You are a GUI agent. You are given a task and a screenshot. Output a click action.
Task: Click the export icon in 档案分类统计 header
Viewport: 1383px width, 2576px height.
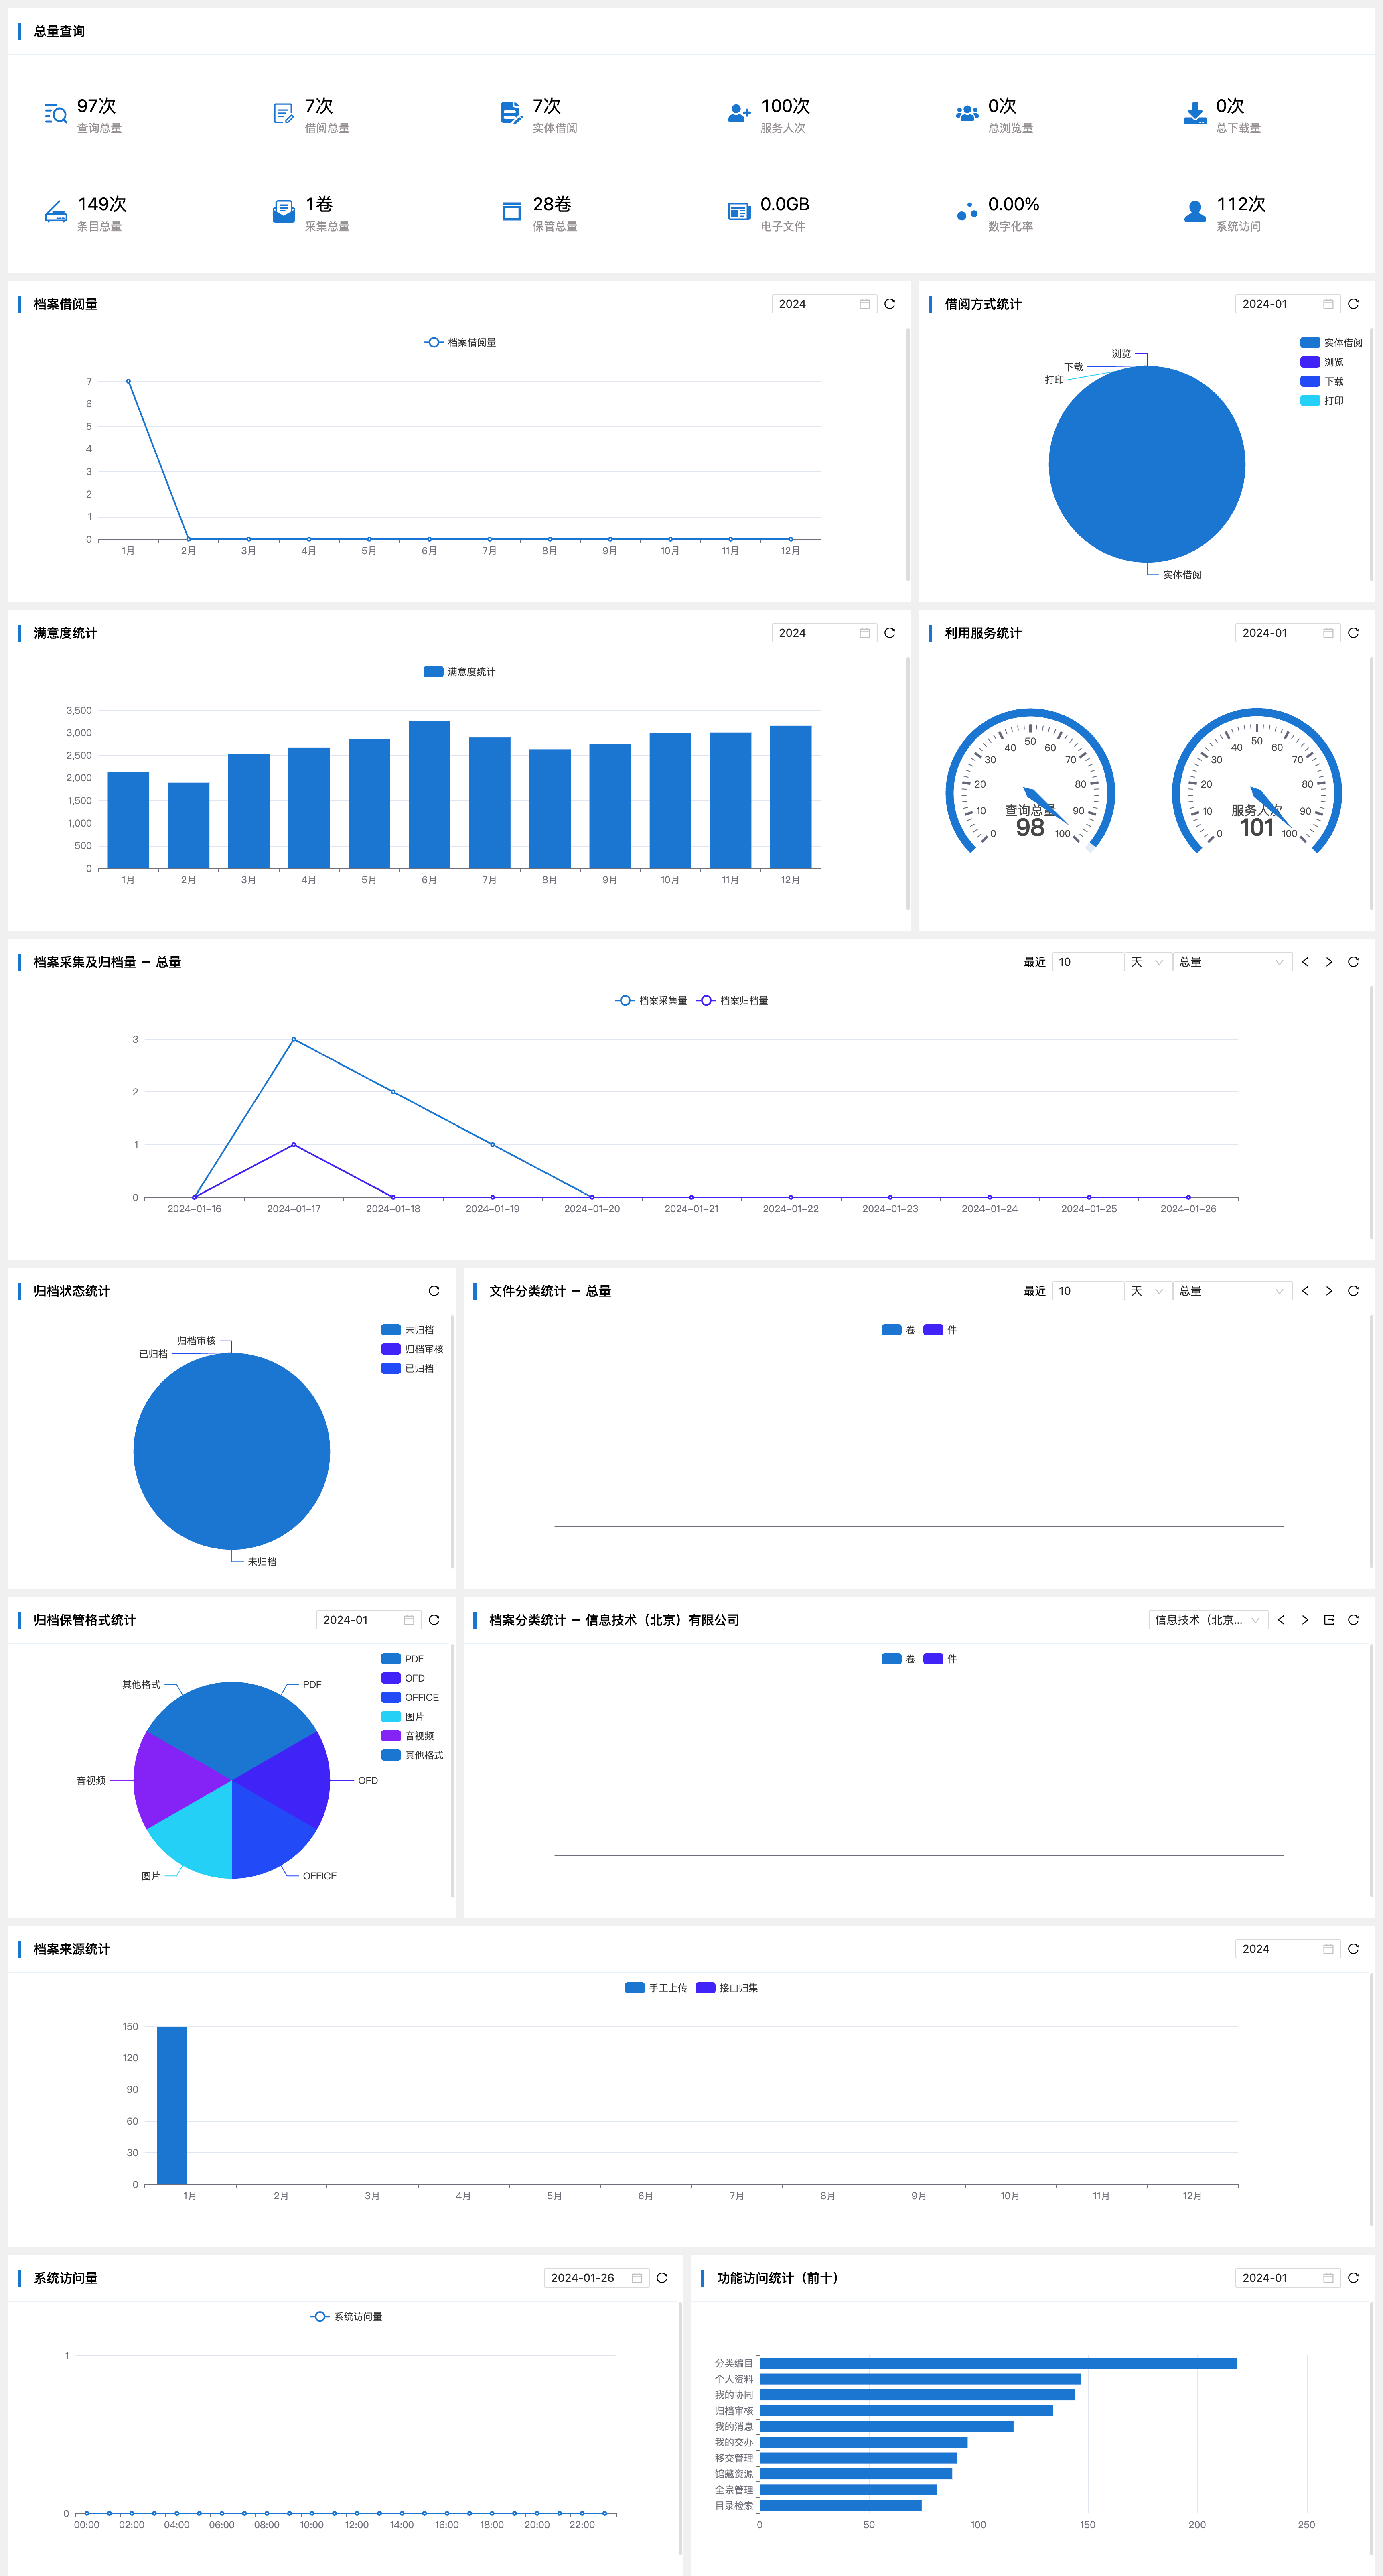1329,1620
